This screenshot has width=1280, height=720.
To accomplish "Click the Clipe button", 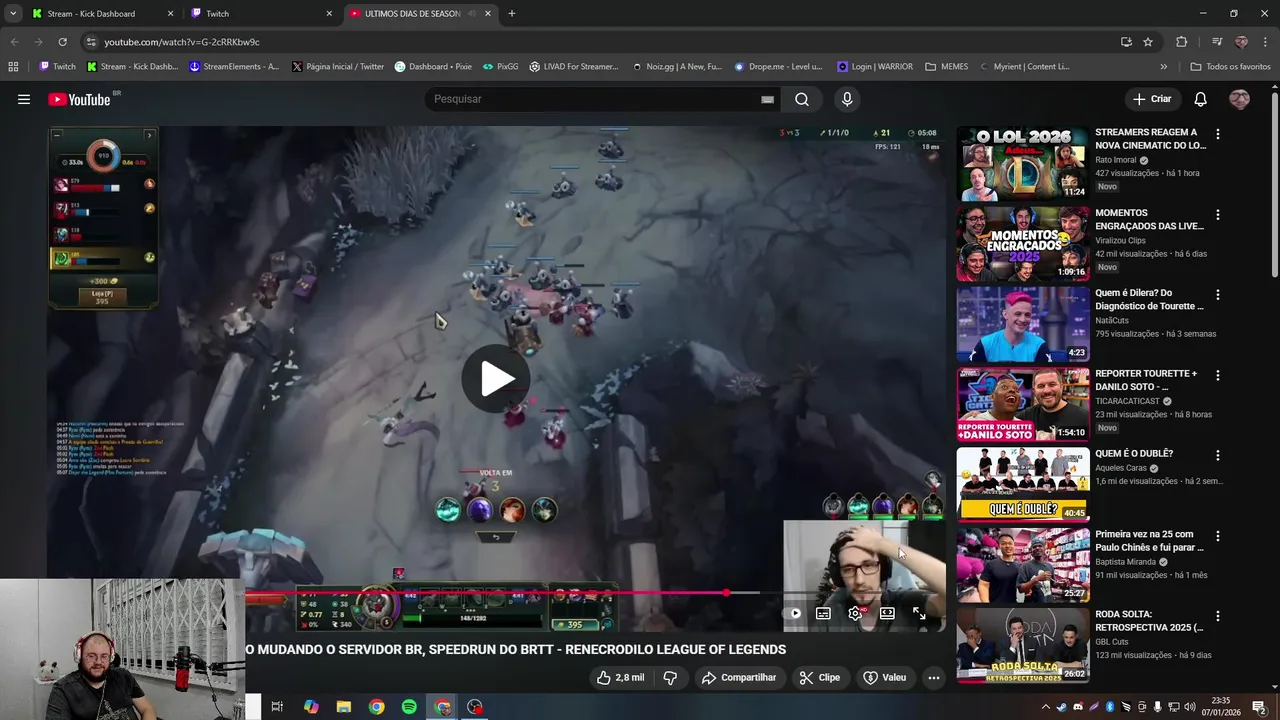I will 819,677.
